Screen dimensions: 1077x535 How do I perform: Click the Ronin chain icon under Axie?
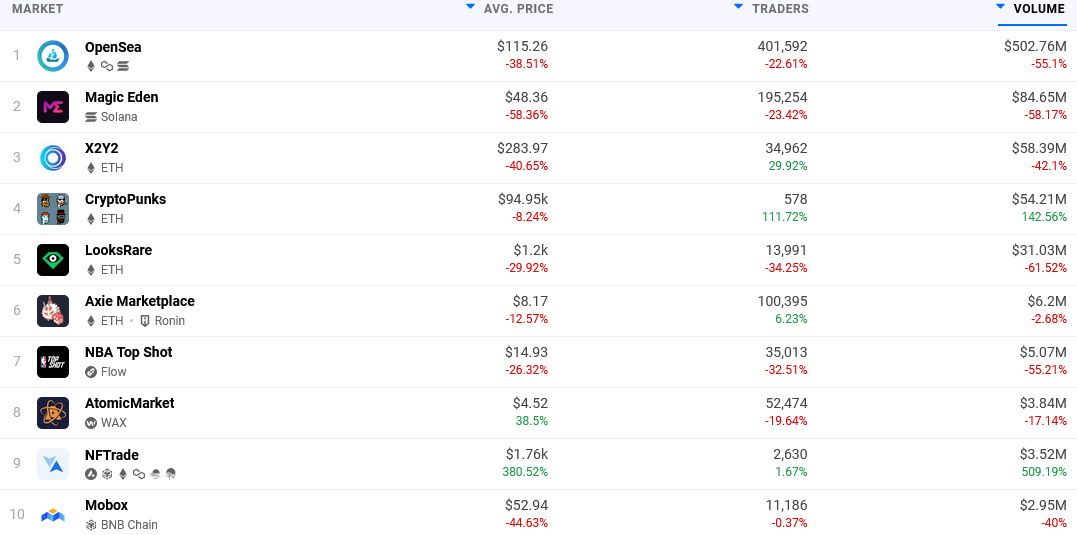pos(145,321)
